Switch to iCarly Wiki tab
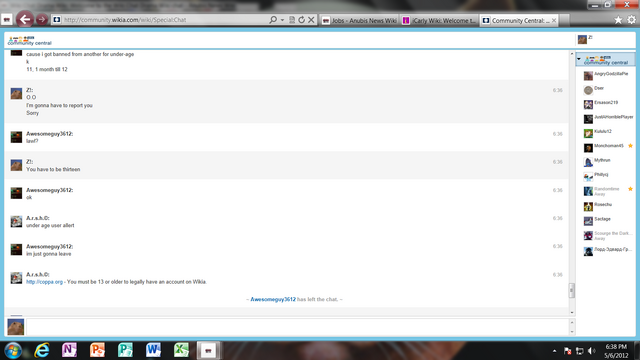 439,20
